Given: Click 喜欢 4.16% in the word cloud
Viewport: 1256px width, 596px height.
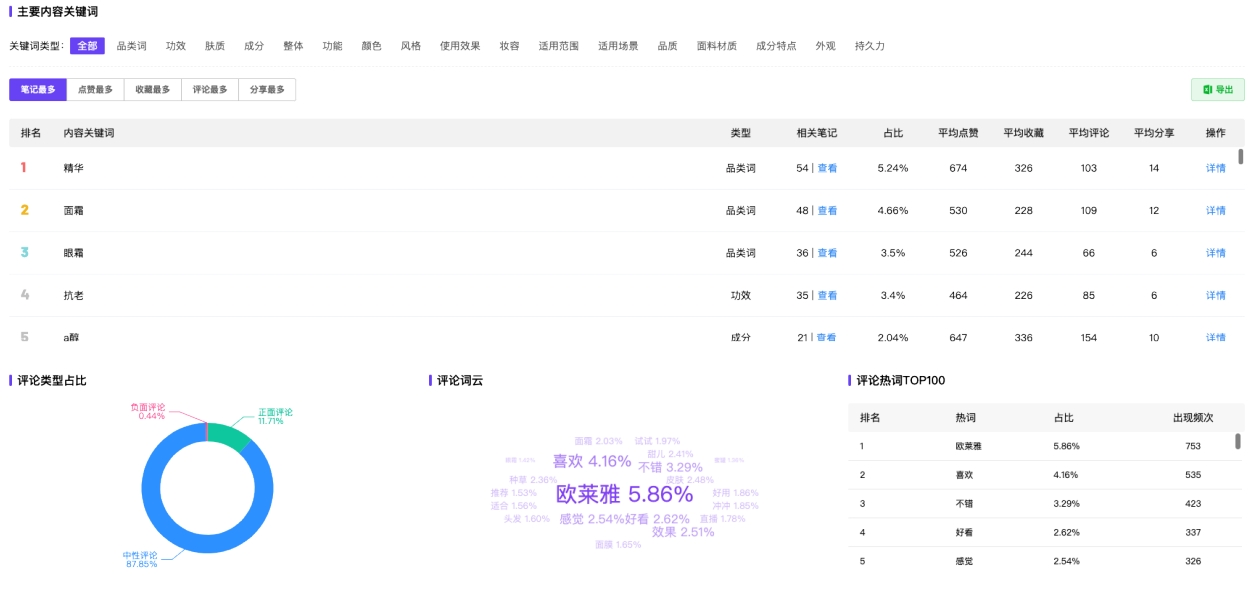Looking at the screenshot, I should pyautogui.click(x=592, y=461).
